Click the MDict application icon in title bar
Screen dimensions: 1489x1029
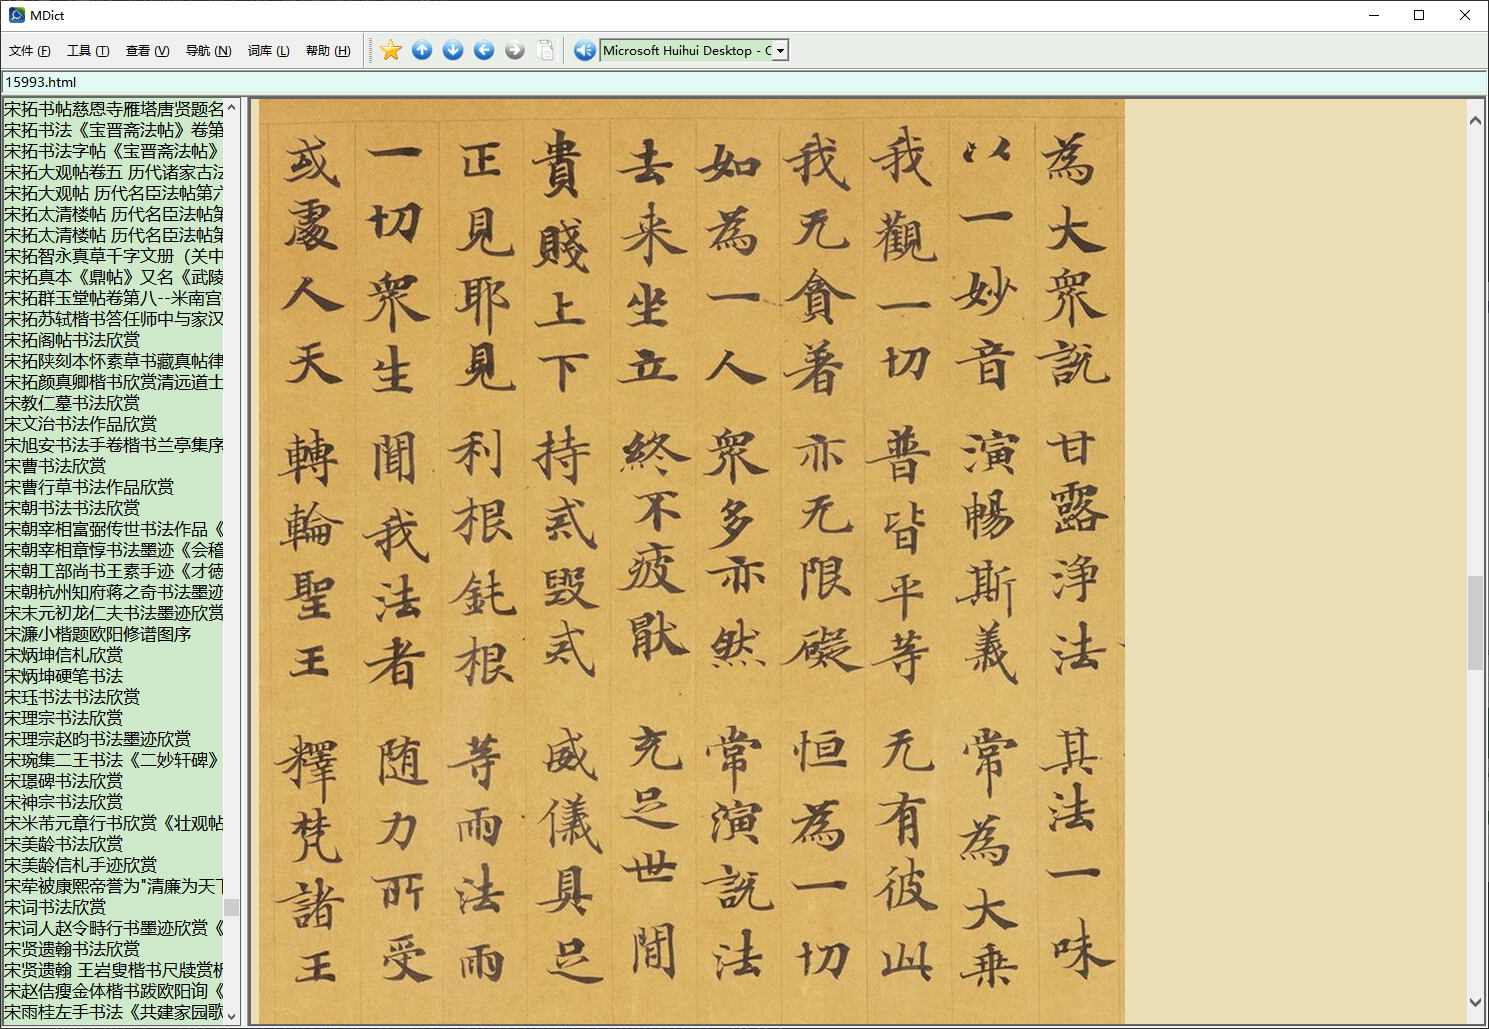coord(16,15)
